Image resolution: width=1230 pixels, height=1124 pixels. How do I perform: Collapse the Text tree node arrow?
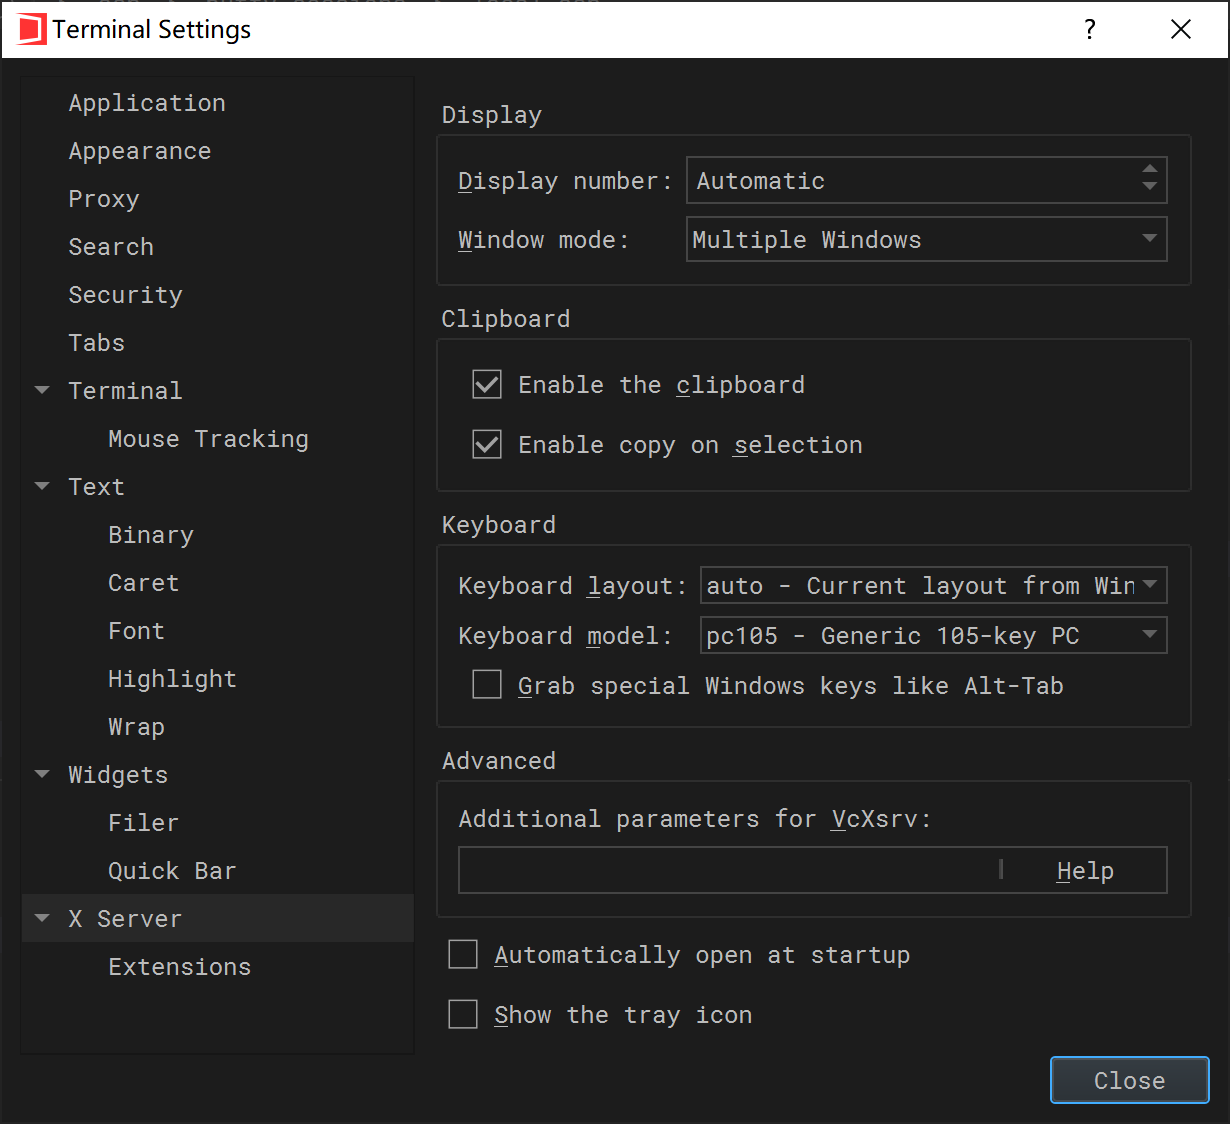tap(42, 486)
